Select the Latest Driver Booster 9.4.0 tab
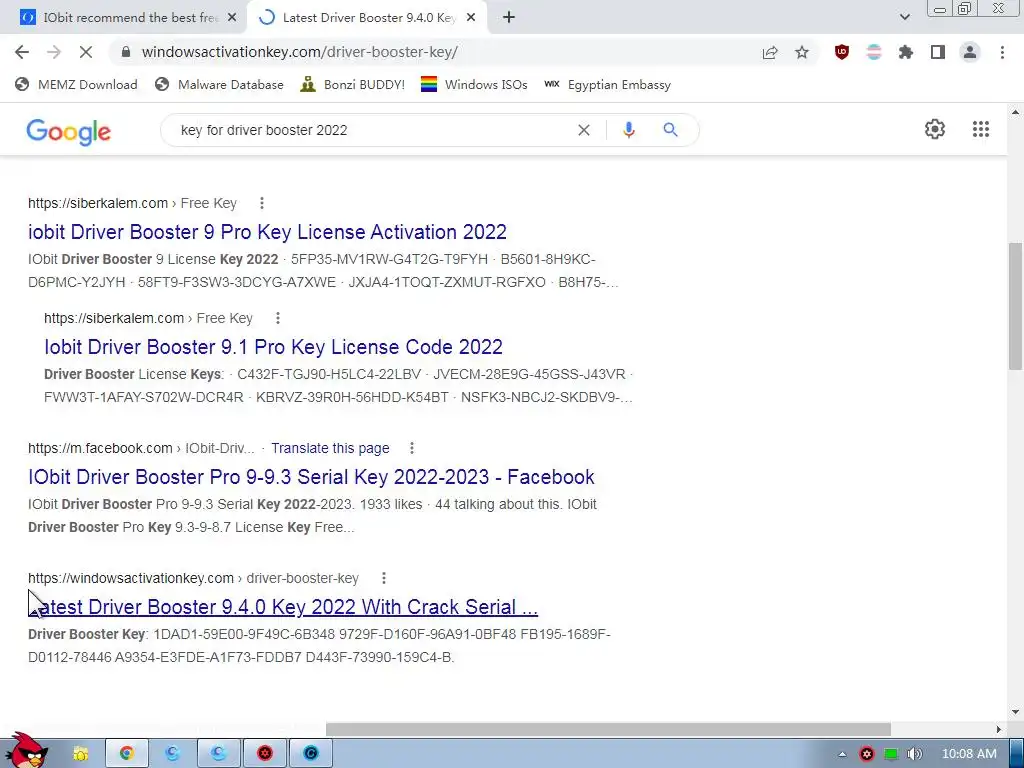The image size is (1024, 768). 369,18
